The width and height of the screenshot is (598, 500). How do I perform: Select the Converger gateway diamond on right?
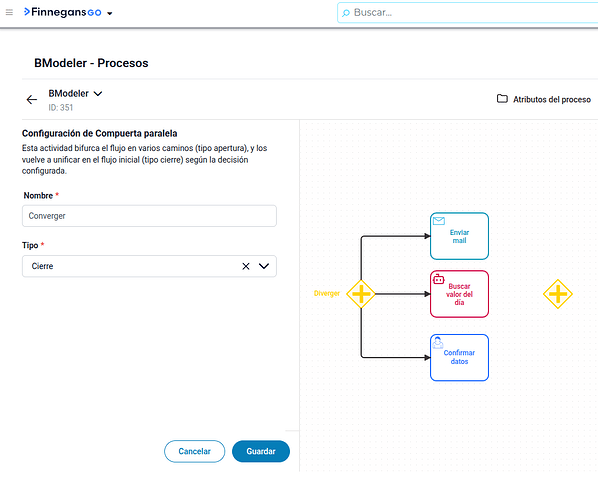pos(558,294)
